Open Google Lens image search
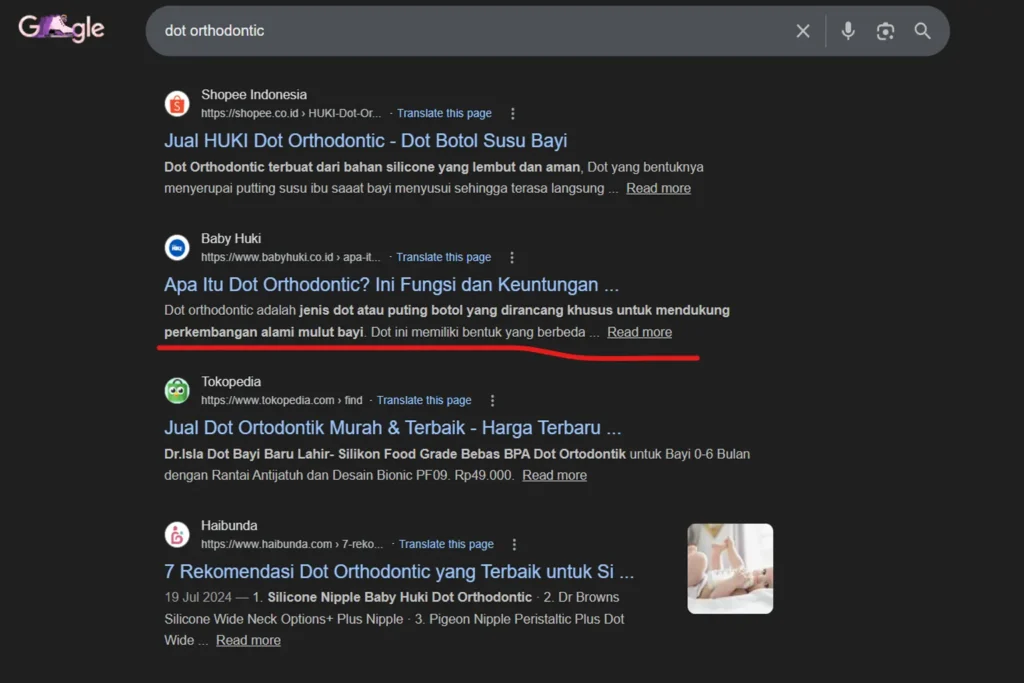 coord(885,31)
